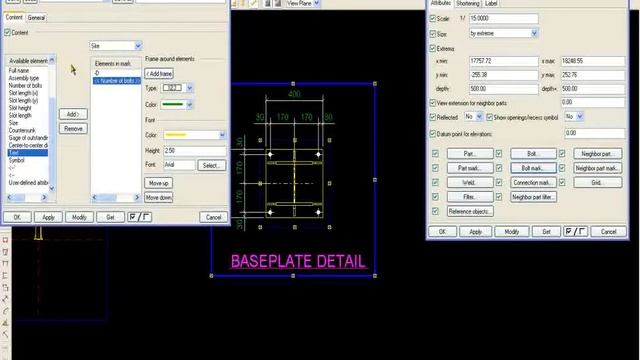The height and width of the screenshot is (360, 640).
Task: Click OK in the view attributes dialog
Action: click(x=442, y=232)
